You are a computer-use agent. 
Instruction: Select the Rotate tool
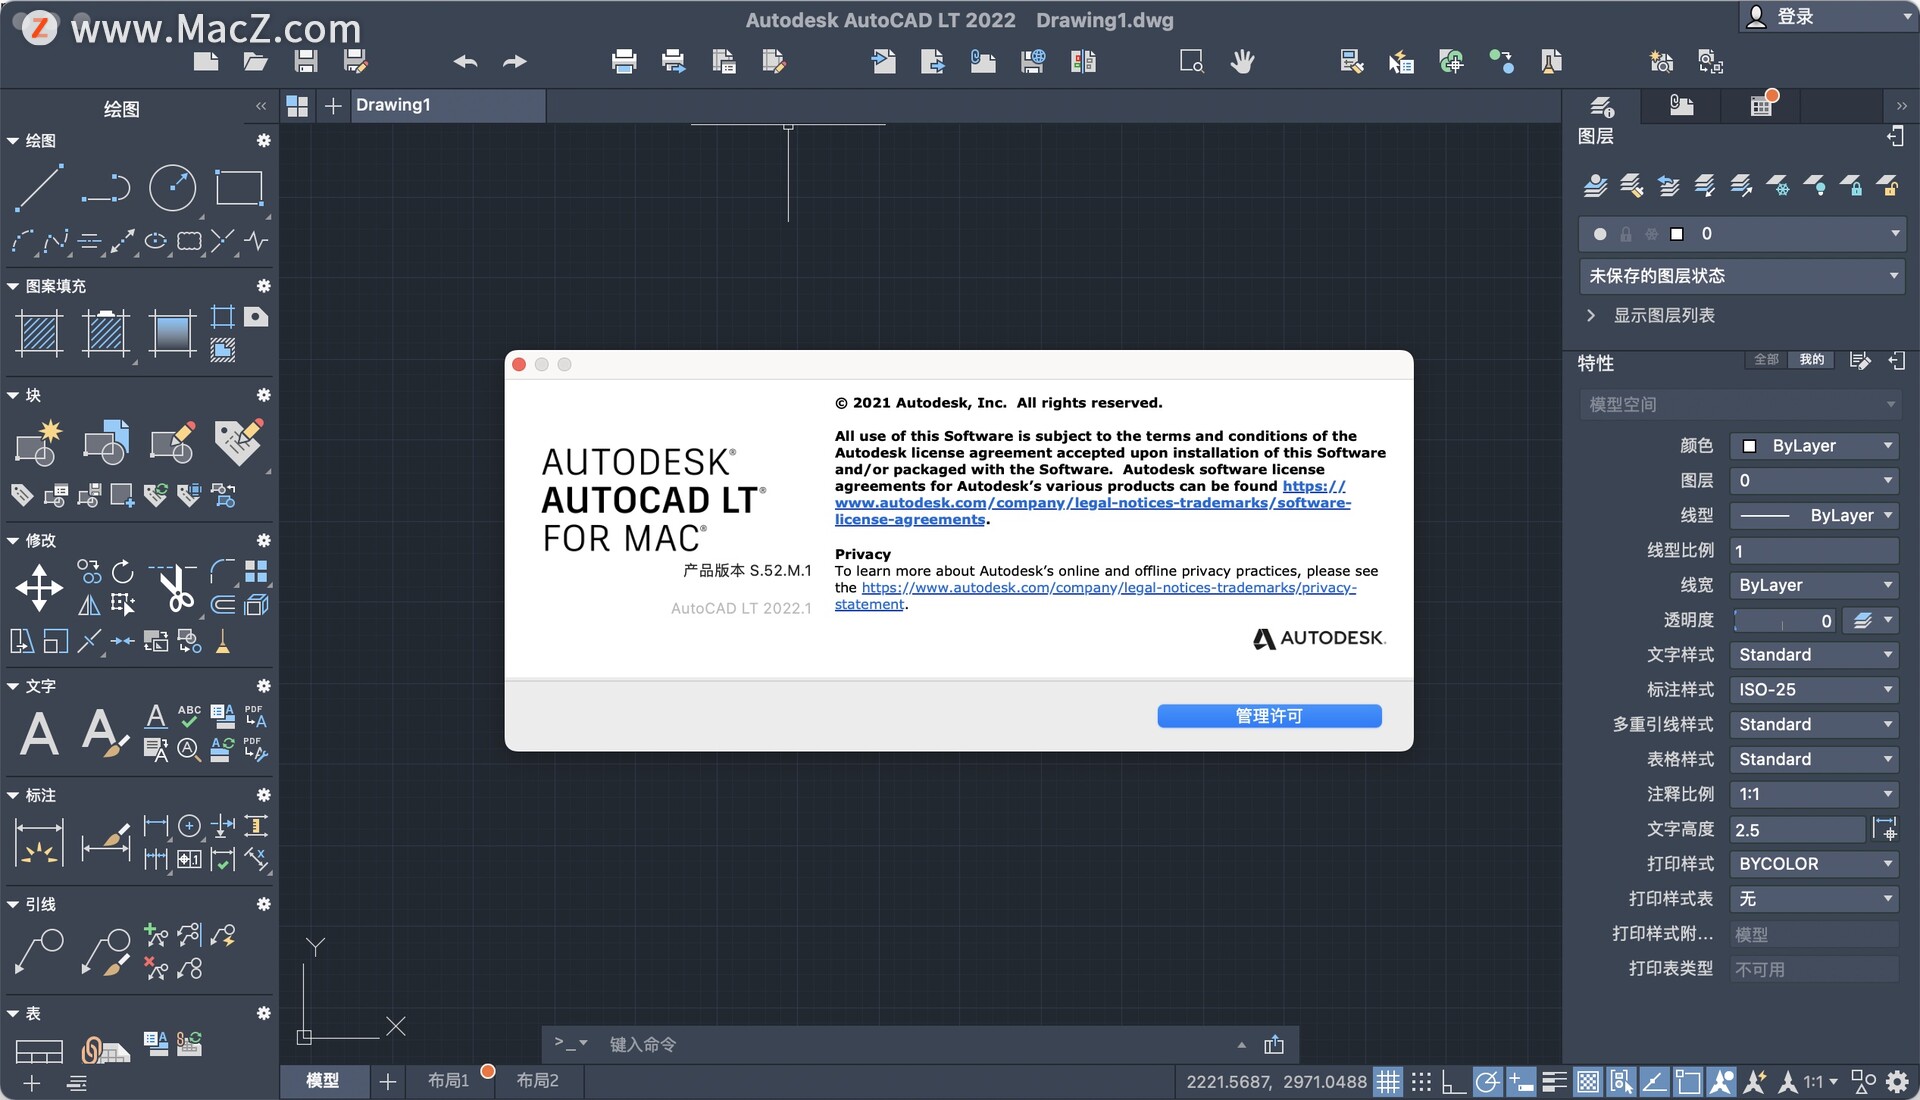coord(122,572)
